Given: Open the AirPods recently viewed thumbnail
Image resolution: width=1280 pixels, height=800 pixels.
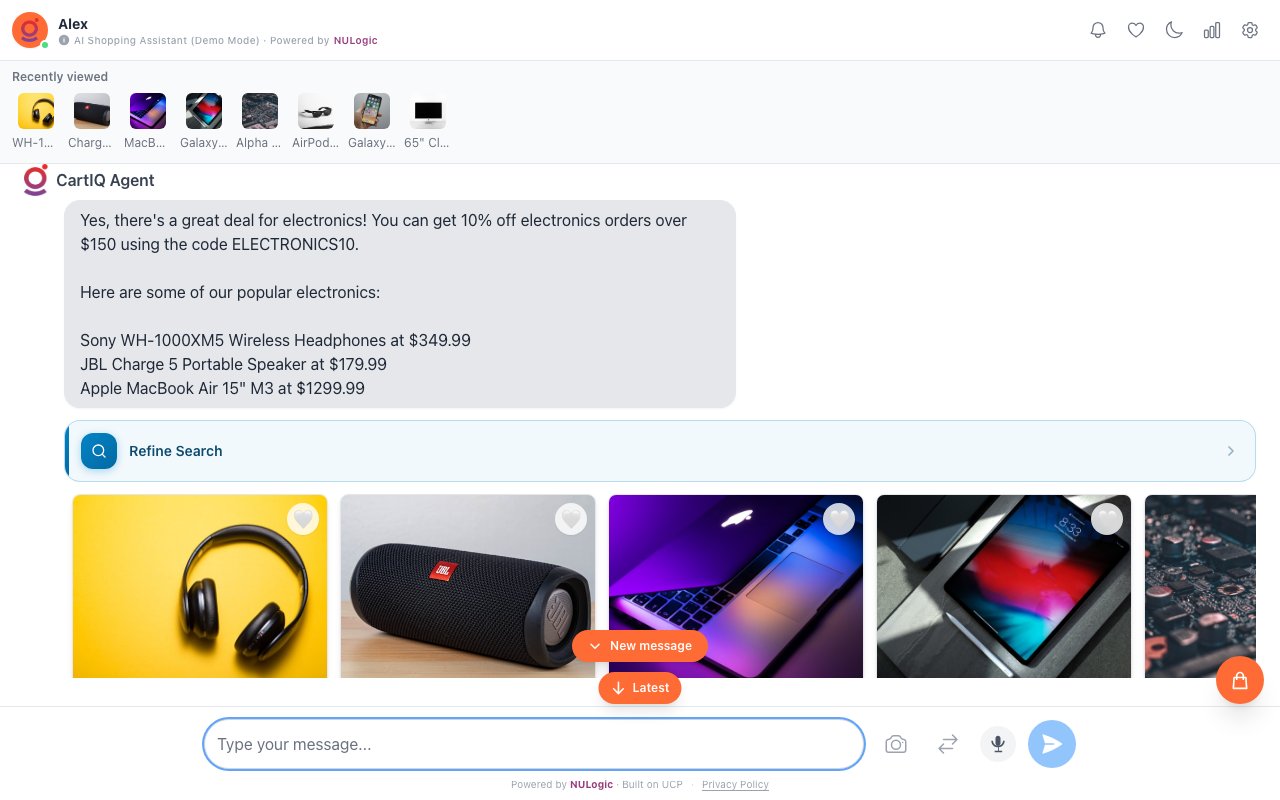Looking at the screenshot, I should pyautogui.click(x=316, y=121).
